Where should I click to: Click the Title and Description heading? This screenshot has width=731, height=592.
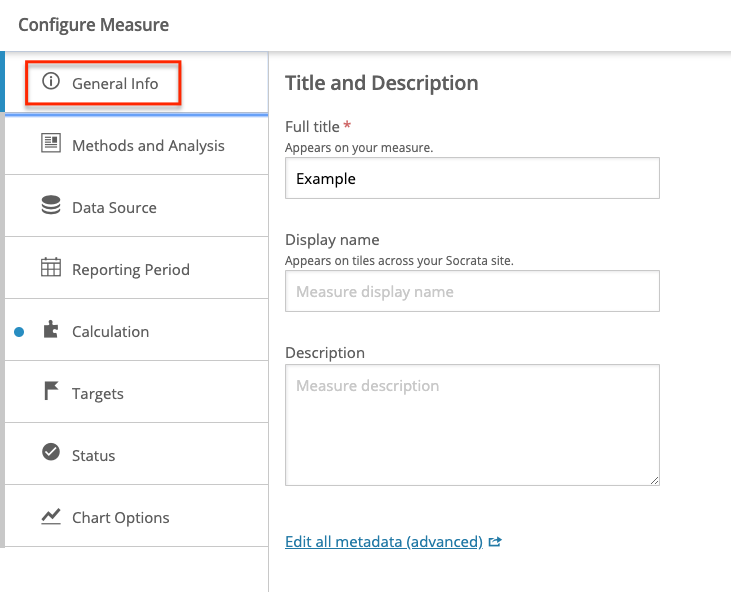382,83
